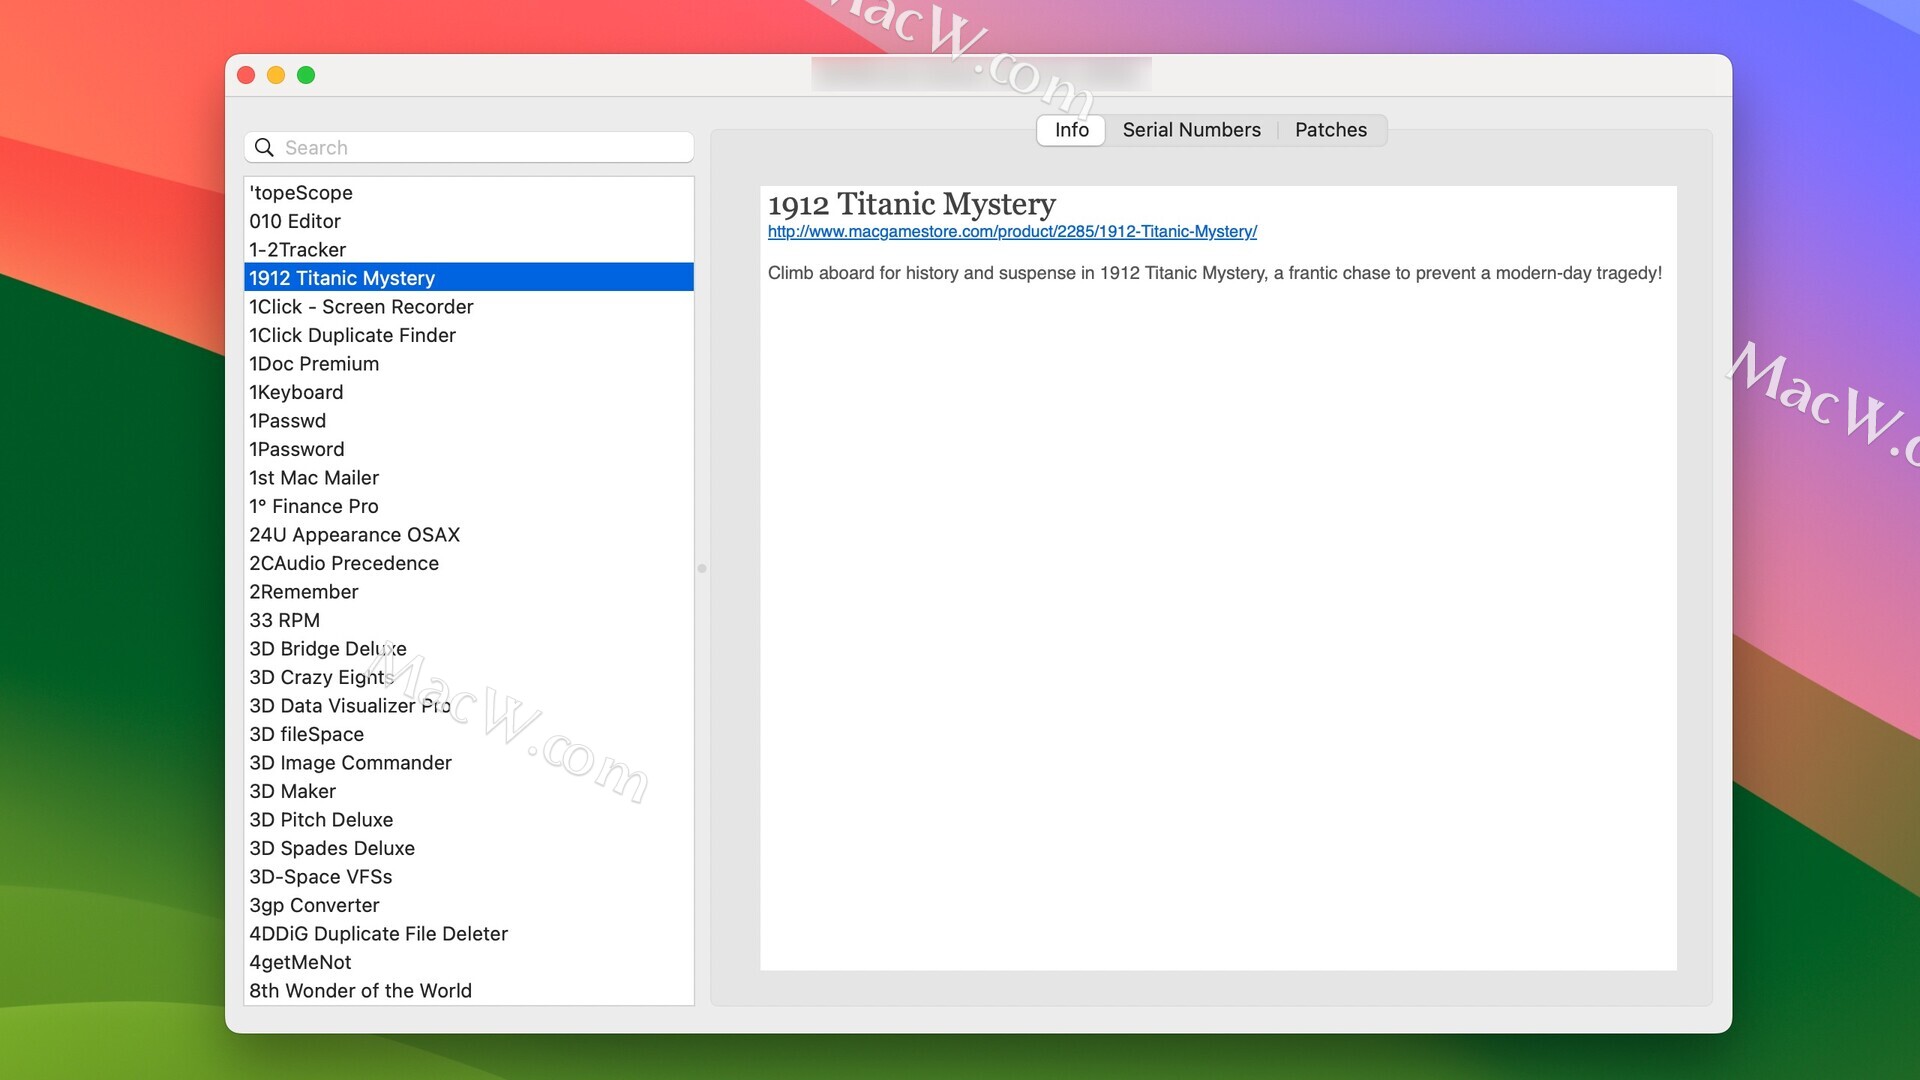Image resolution: width=1920 pixels, height=1080 pixels.
Task: Choose 2CAudio Precedence in the list
Action: pyautogui.click(x=469, y=563)
